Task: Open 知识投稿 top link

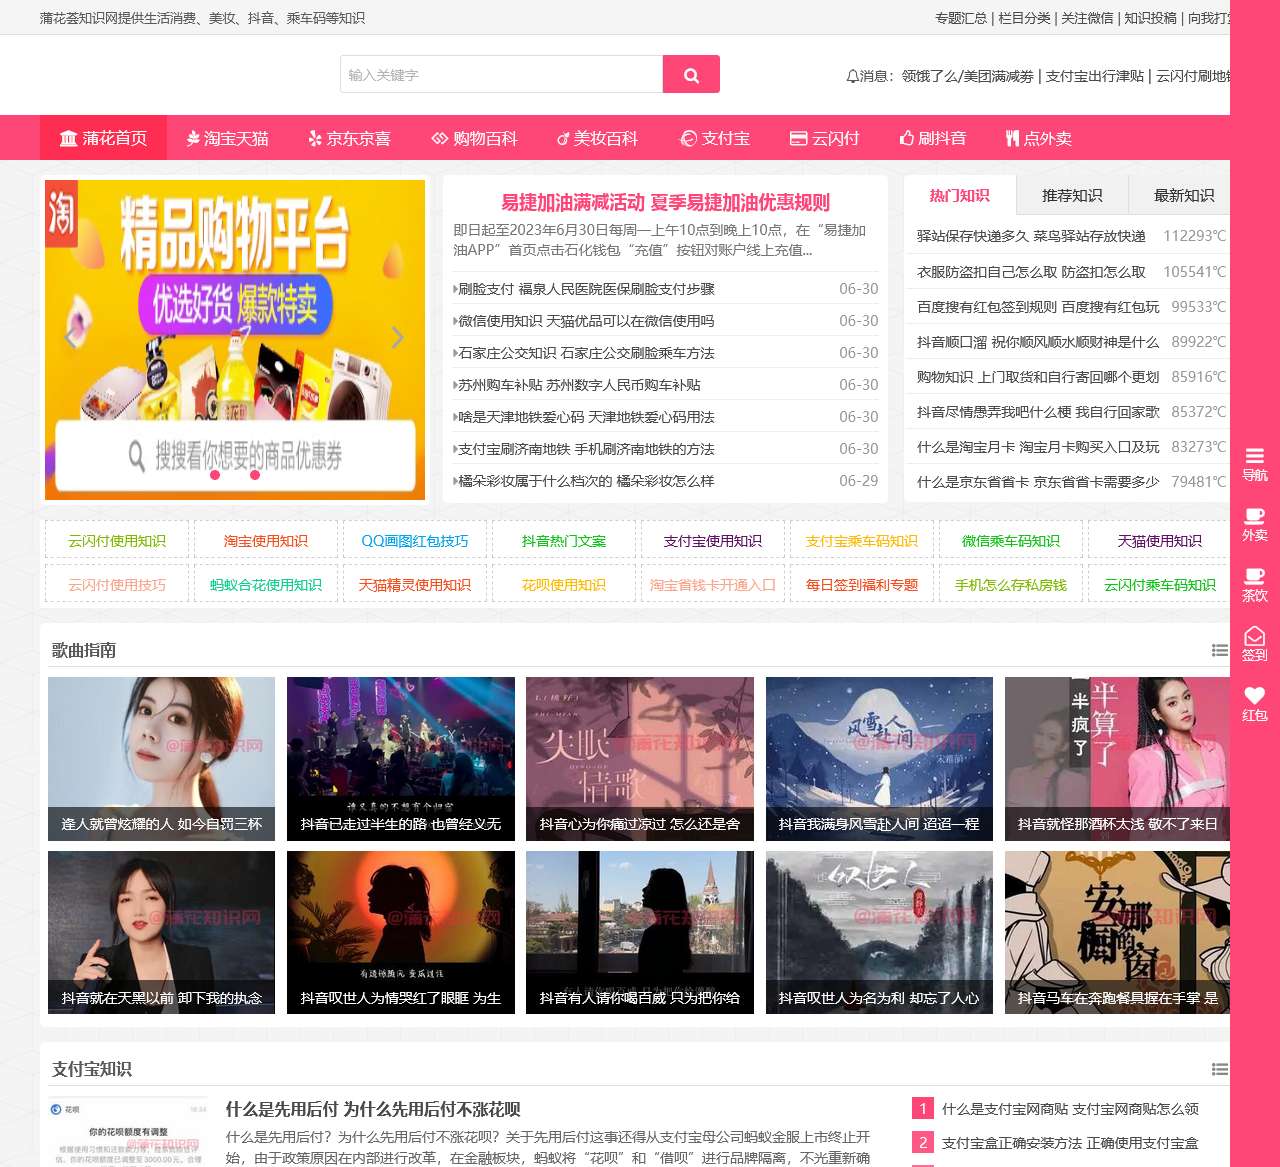Action: point(1150,18)
